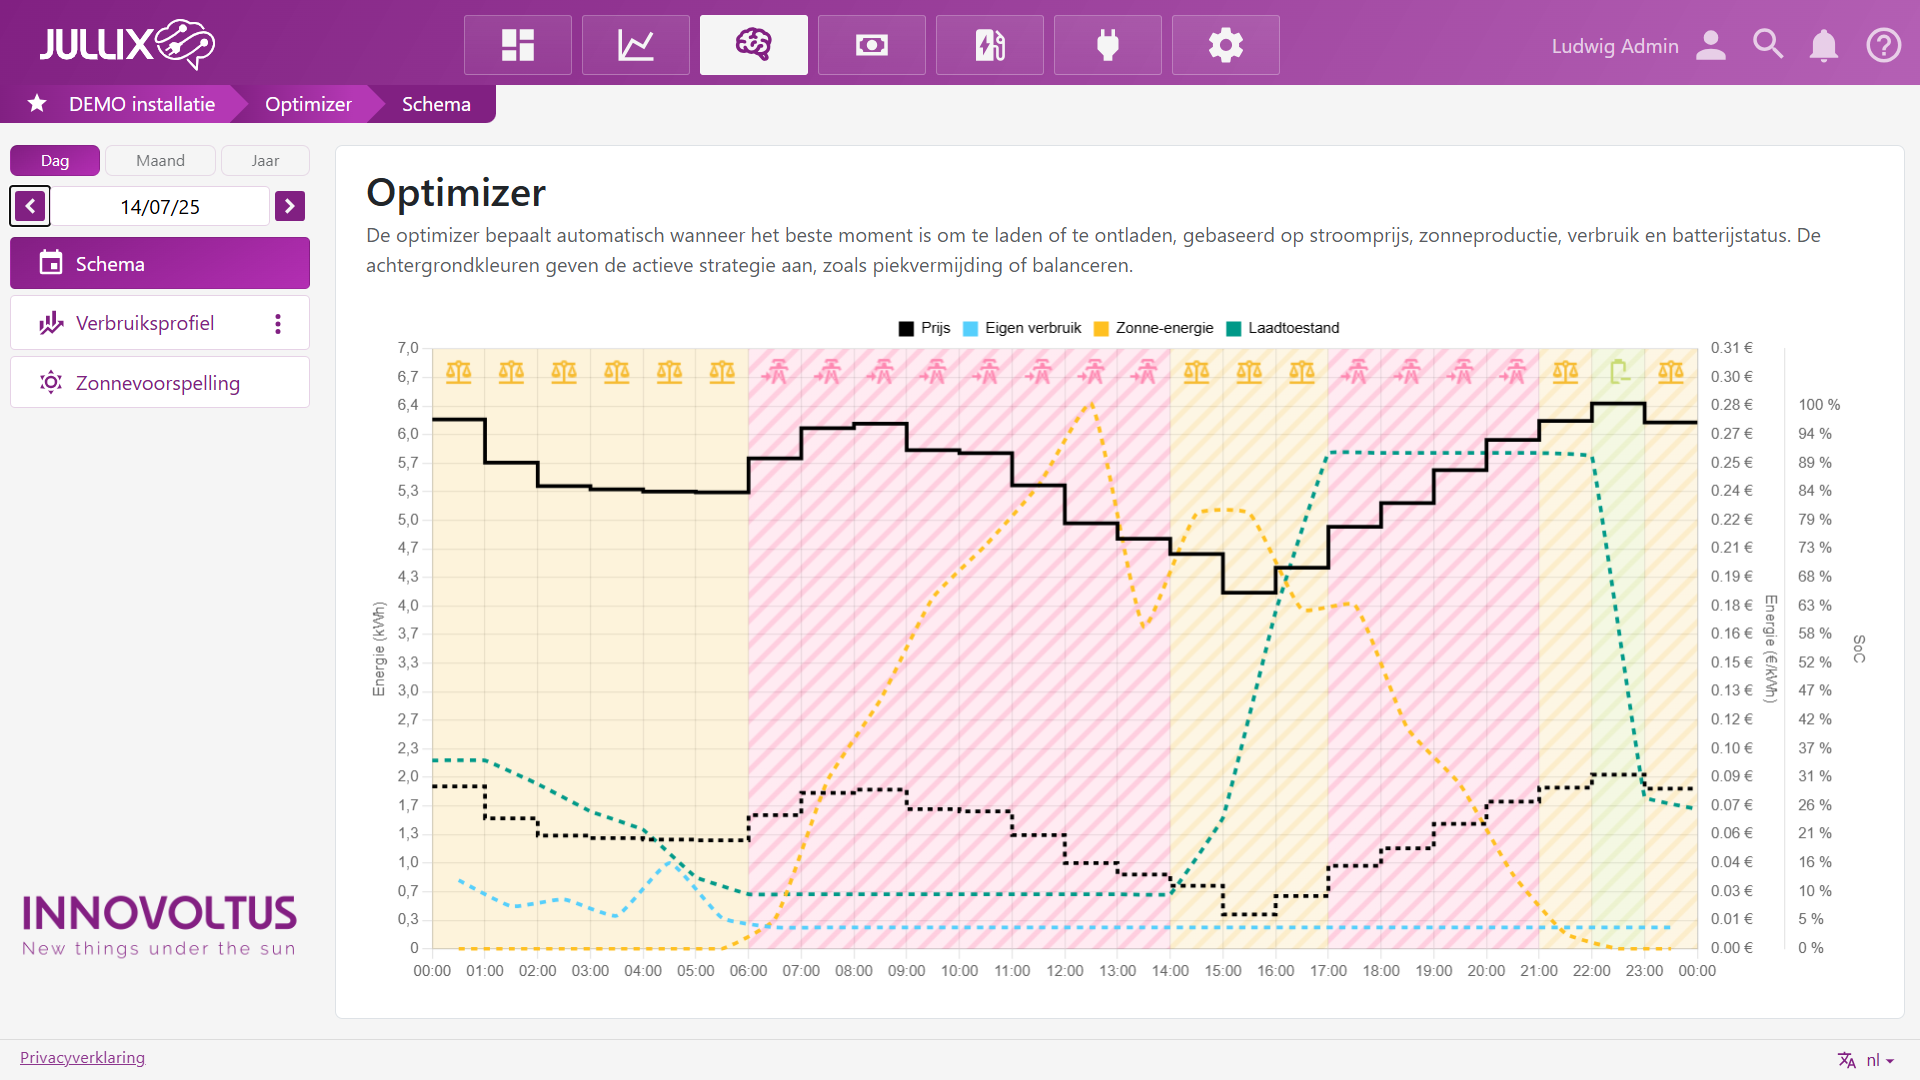Open the line chart analytics icon
The height and width of the screenshot is (1080, 1920).
point(635,45)
